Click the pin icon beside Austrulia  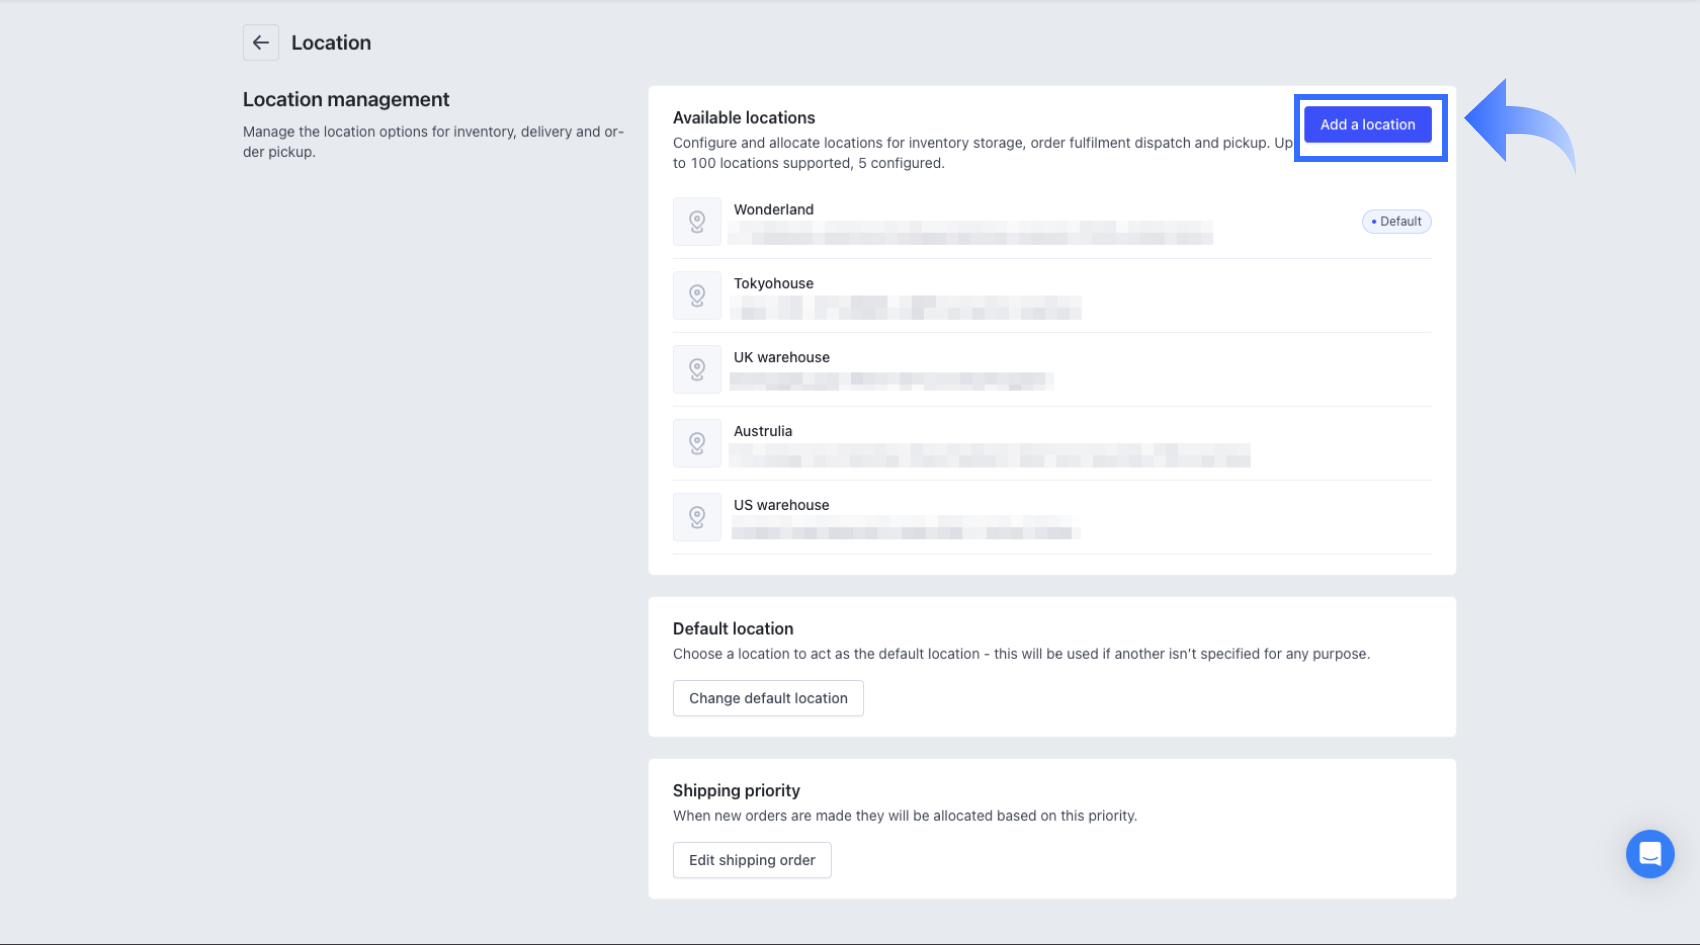click(x=697, y=443)
